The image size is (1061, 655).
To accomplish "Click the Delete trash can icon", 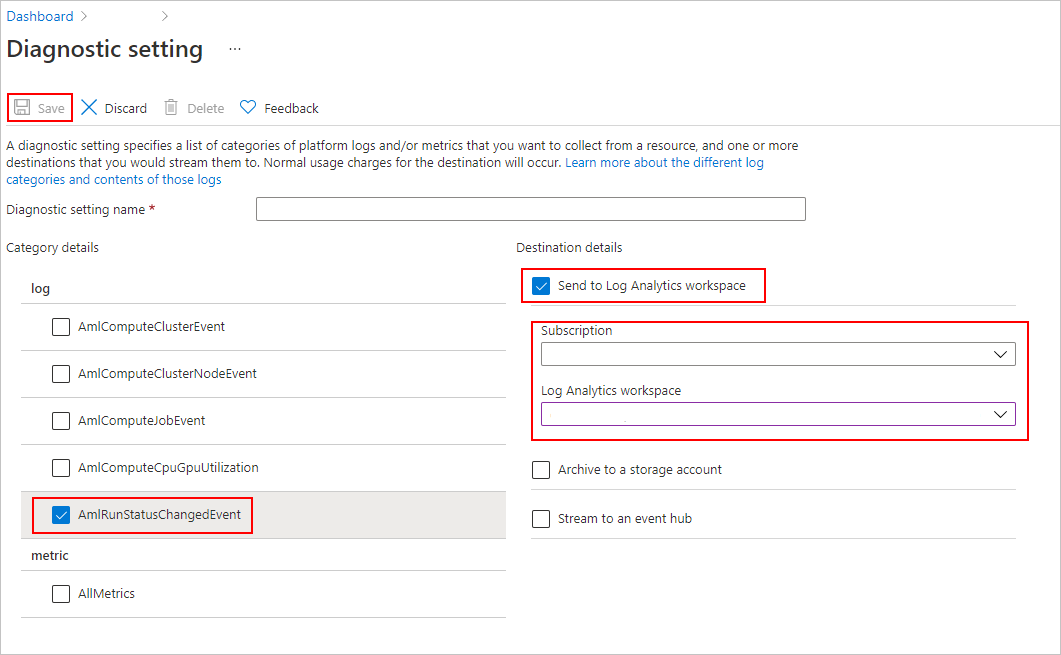I will [172, 108].
